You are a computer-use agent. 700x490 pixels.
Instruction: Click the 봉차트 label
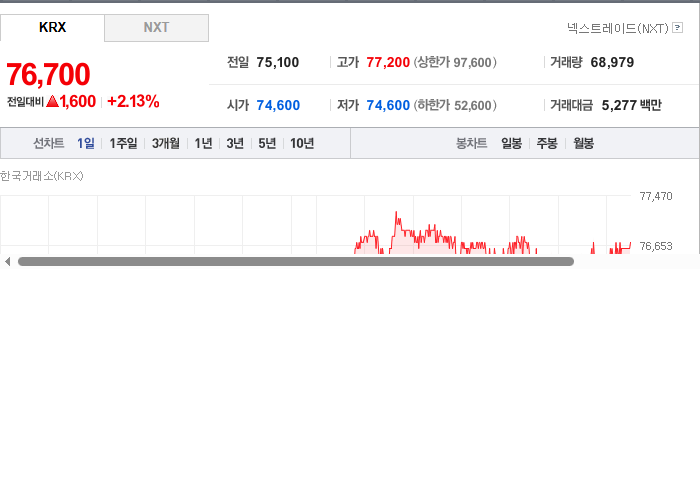[x=471, y=143]
